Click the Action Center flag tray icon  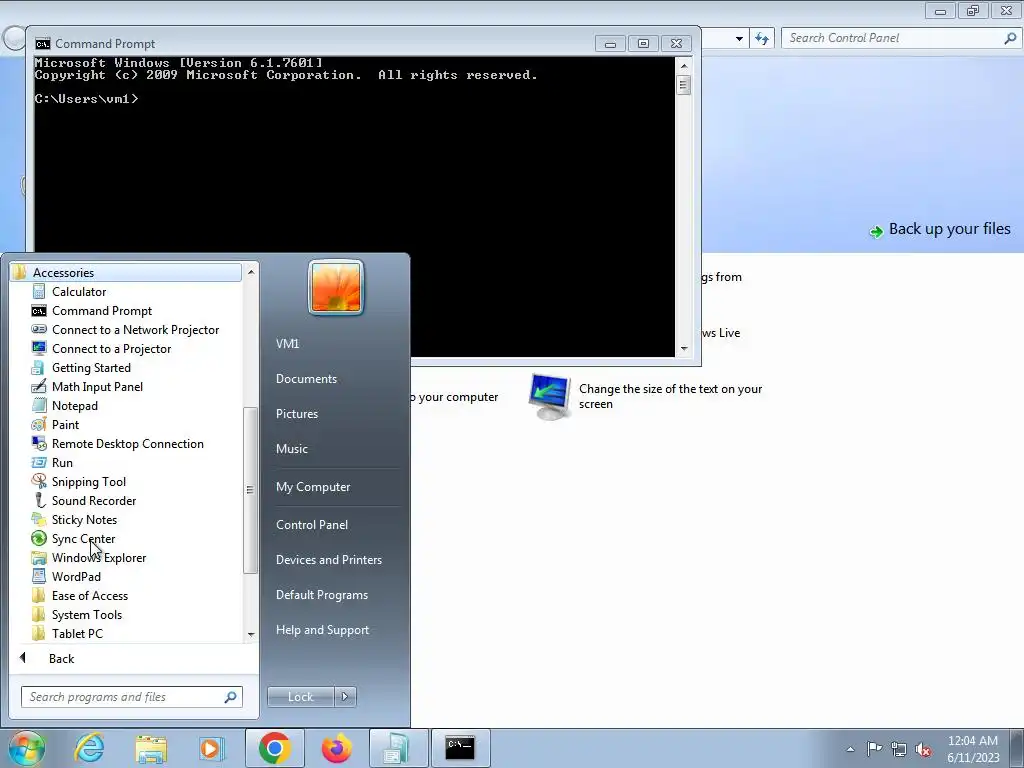[x=874, y=748]
